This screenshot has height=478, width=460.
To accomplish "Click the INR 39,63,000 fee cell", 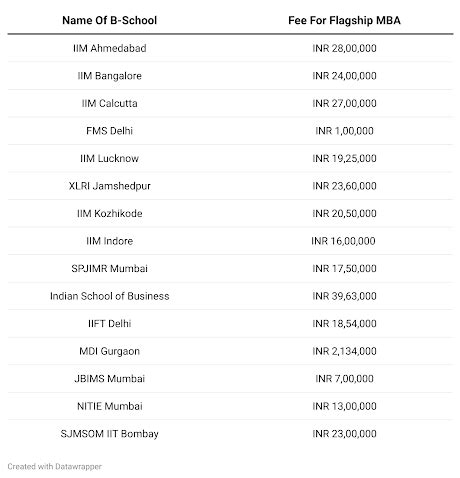I will (x=344, y=296).
